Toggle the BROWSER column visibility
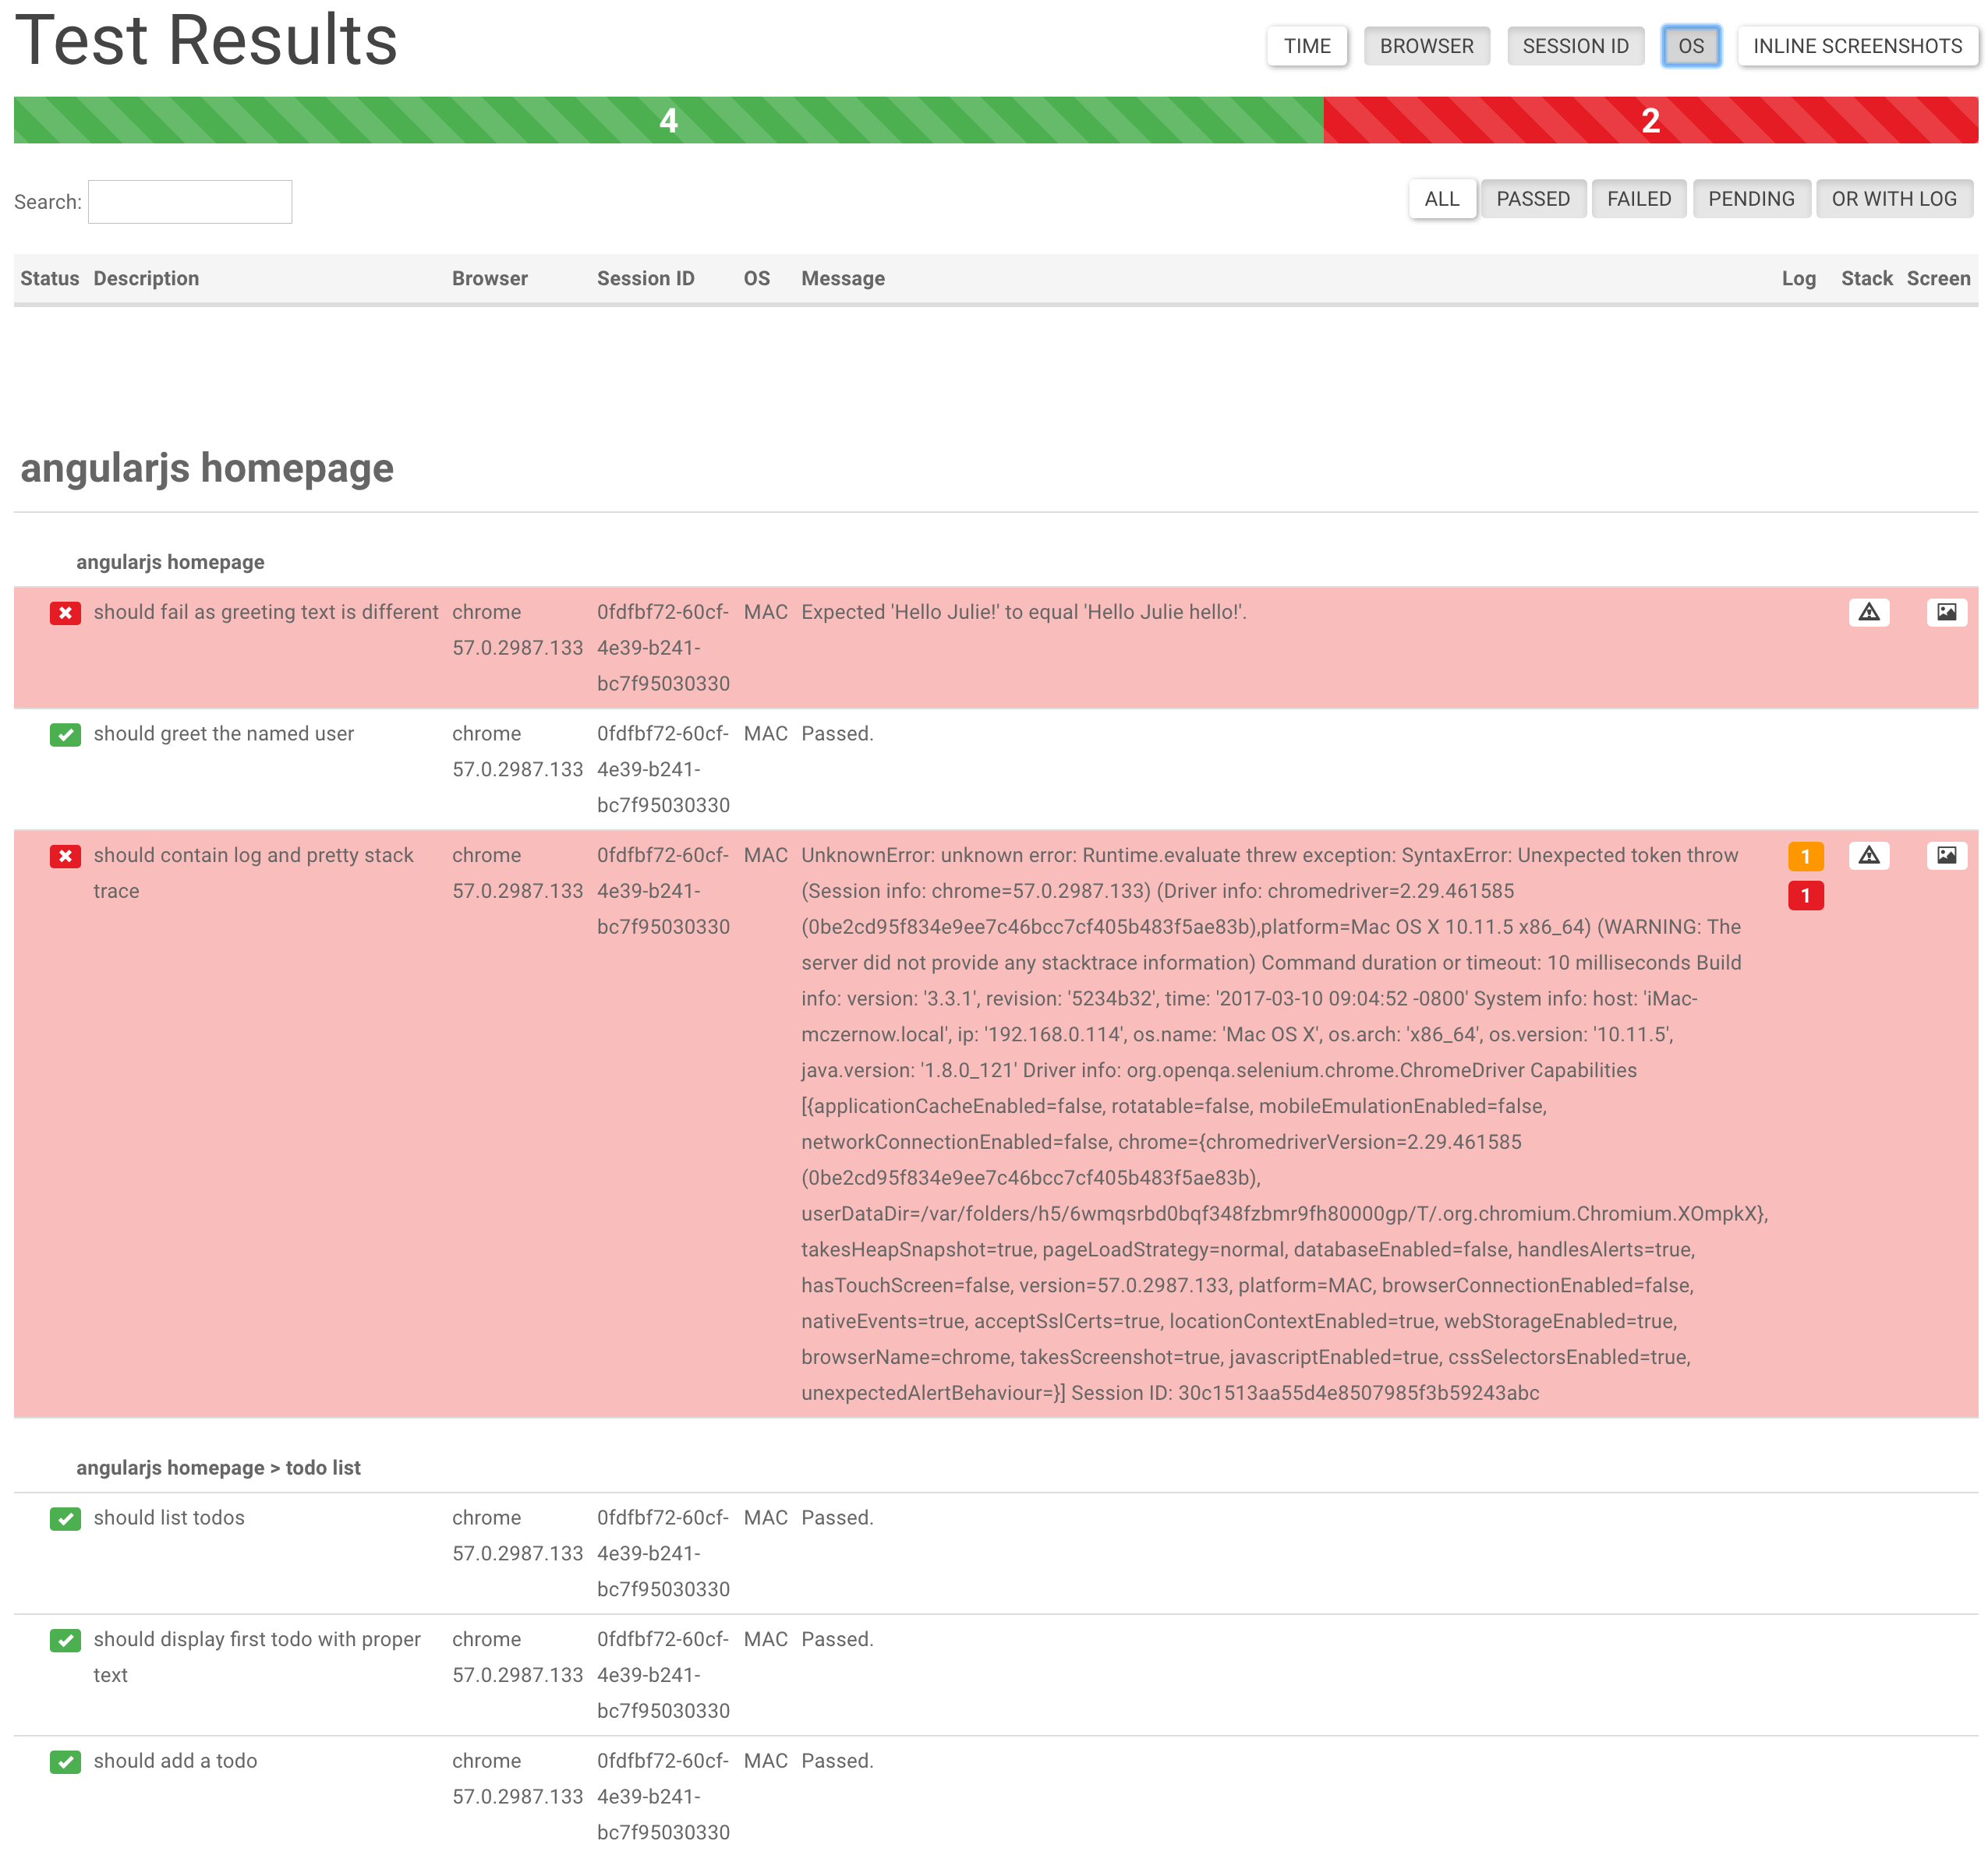 pos(1426,46)
